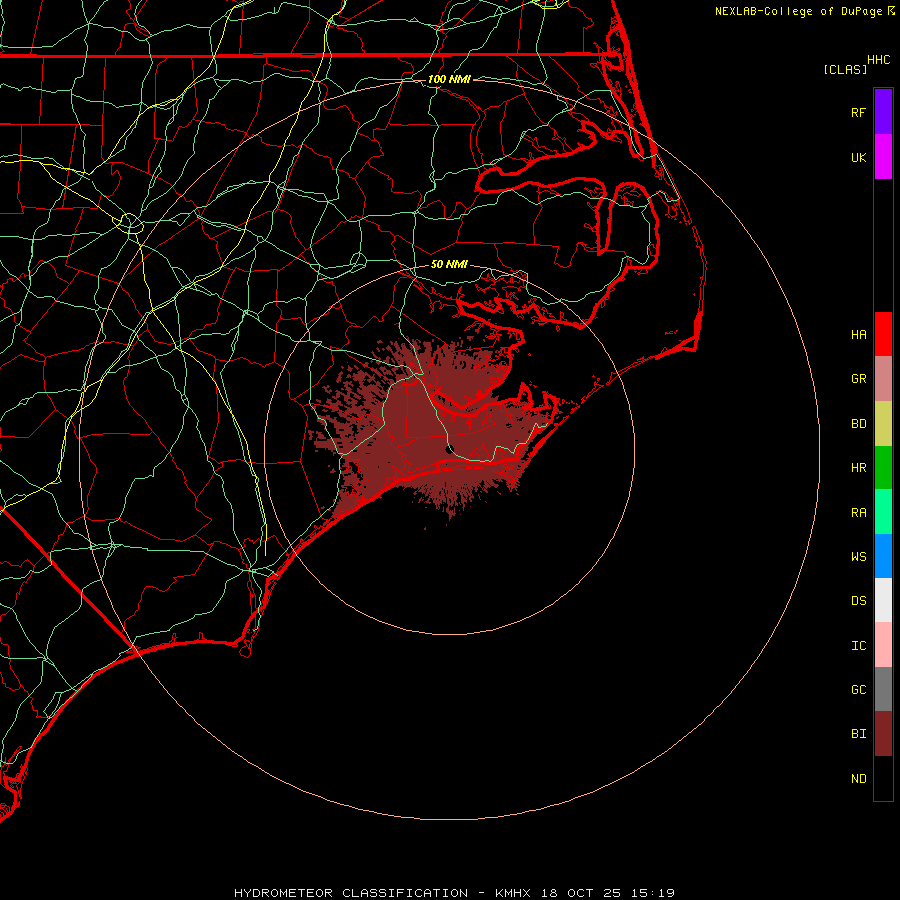Click the HA red legend swatch

coord(883,334)
